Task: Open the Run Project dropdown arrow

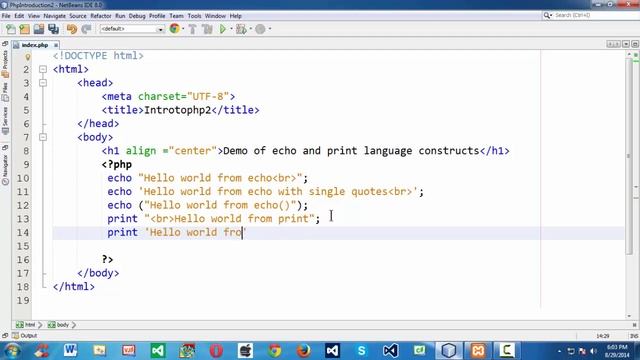Action: click(231, 29)
